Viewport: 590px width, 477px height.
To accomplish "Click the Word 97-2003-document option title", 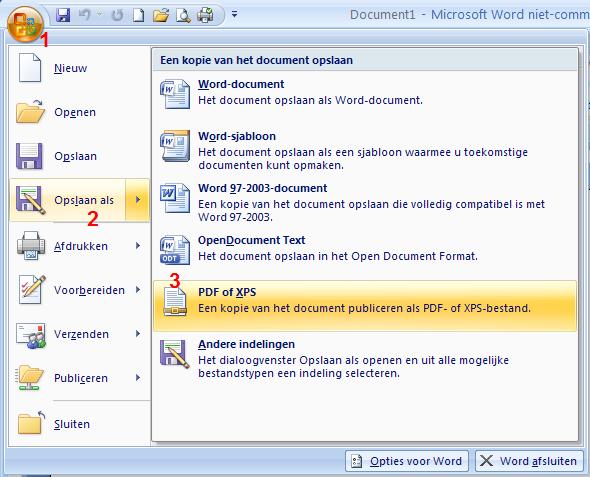I will coord(263,188).
